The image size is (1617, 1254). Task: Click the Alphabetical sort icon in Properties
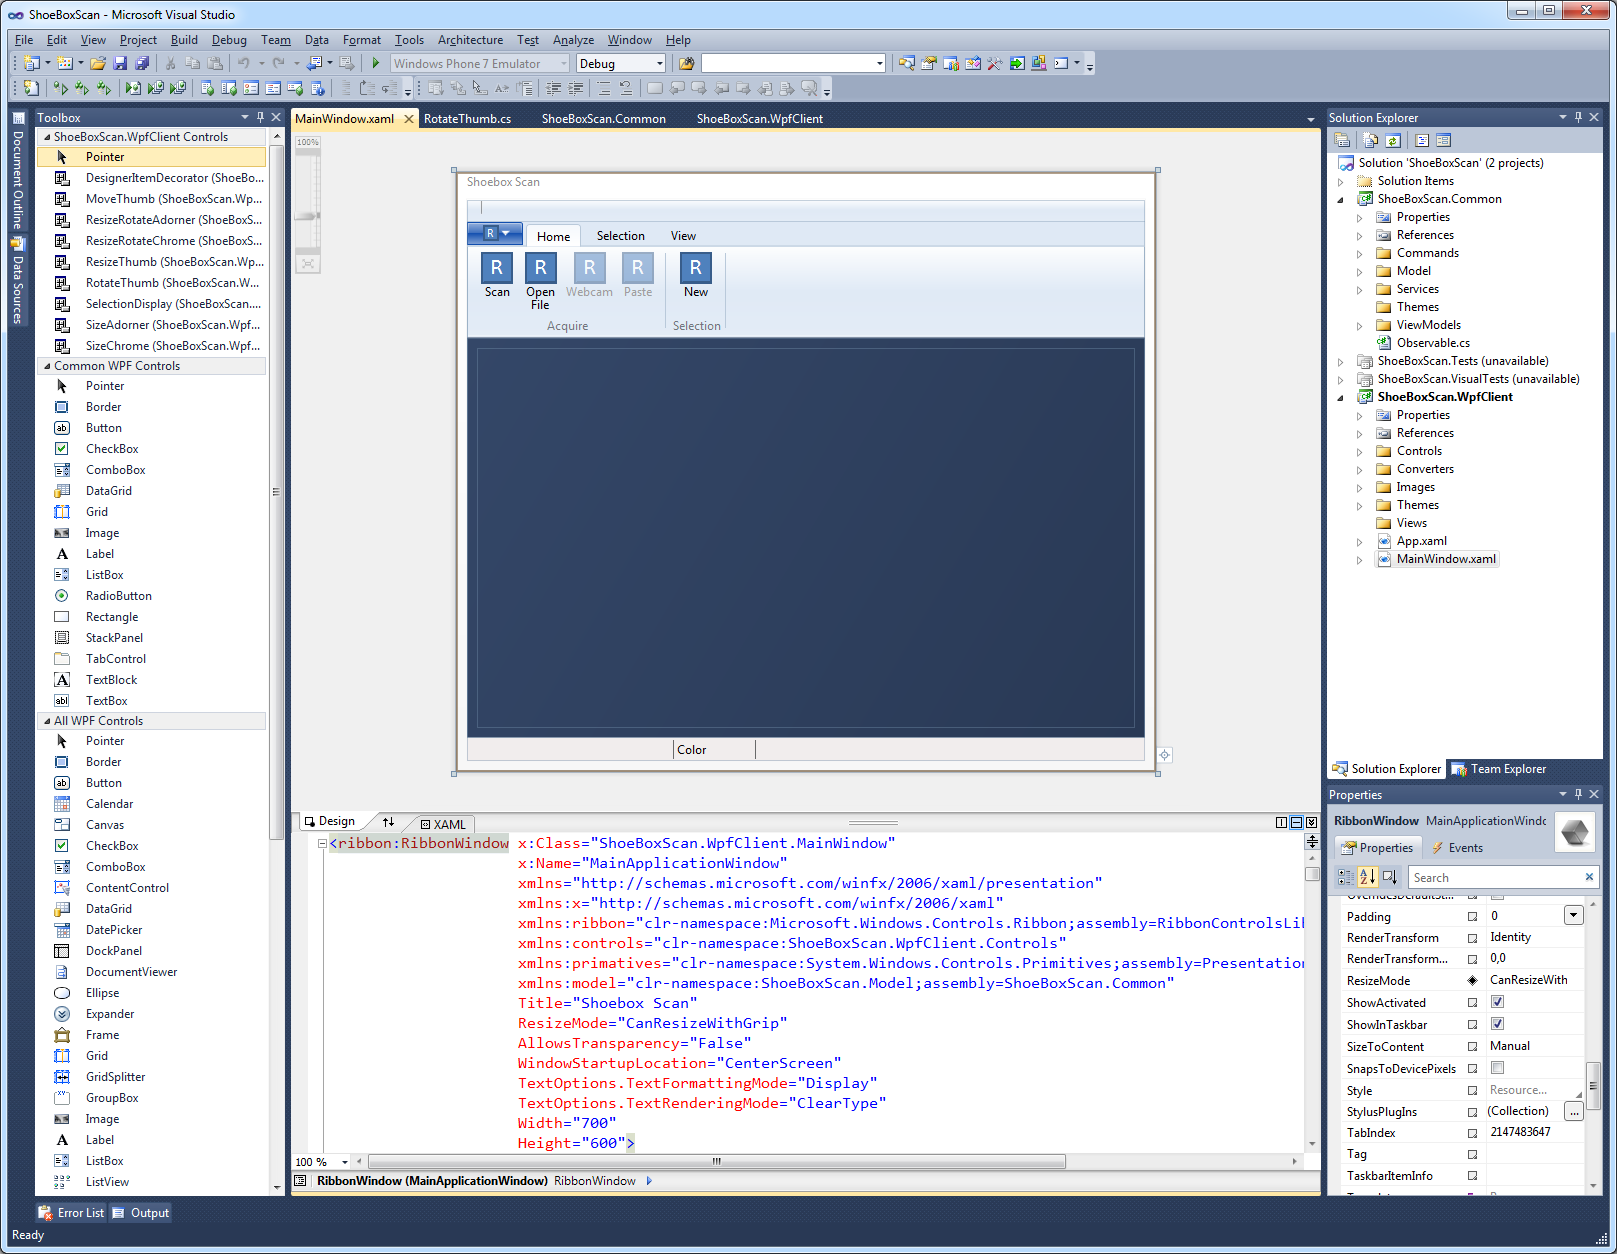pyautogui.click(x=1367, y=877)
